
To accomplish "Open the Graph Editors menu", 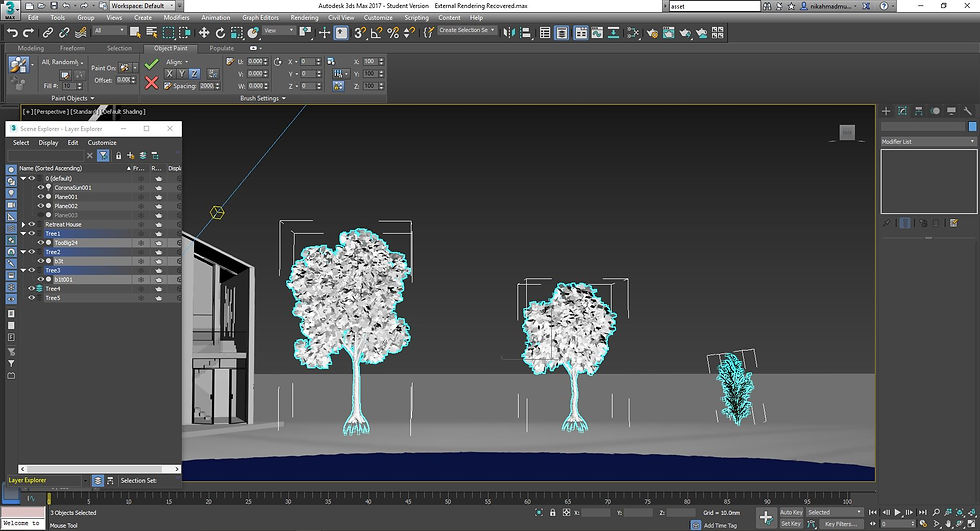I will (261, 17).
